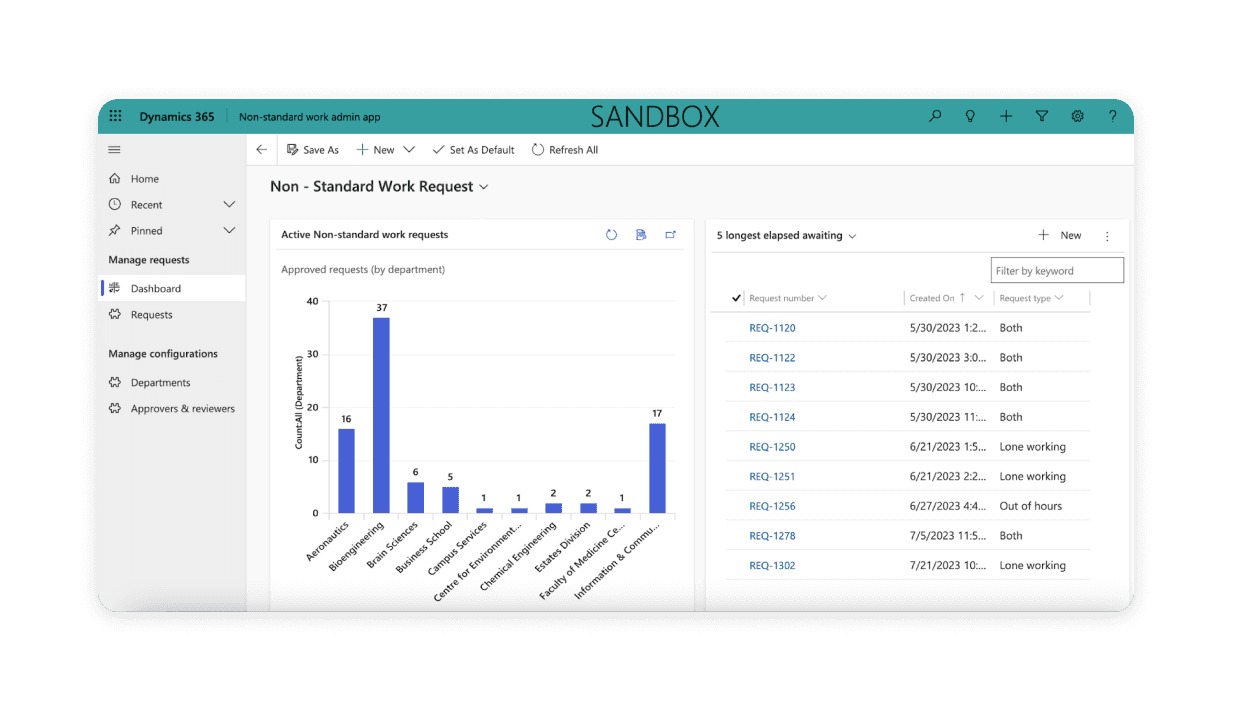This screenshot has width=1233, height=714.
Task: Open request REQ-1122
Action: (x=772, y=358)
